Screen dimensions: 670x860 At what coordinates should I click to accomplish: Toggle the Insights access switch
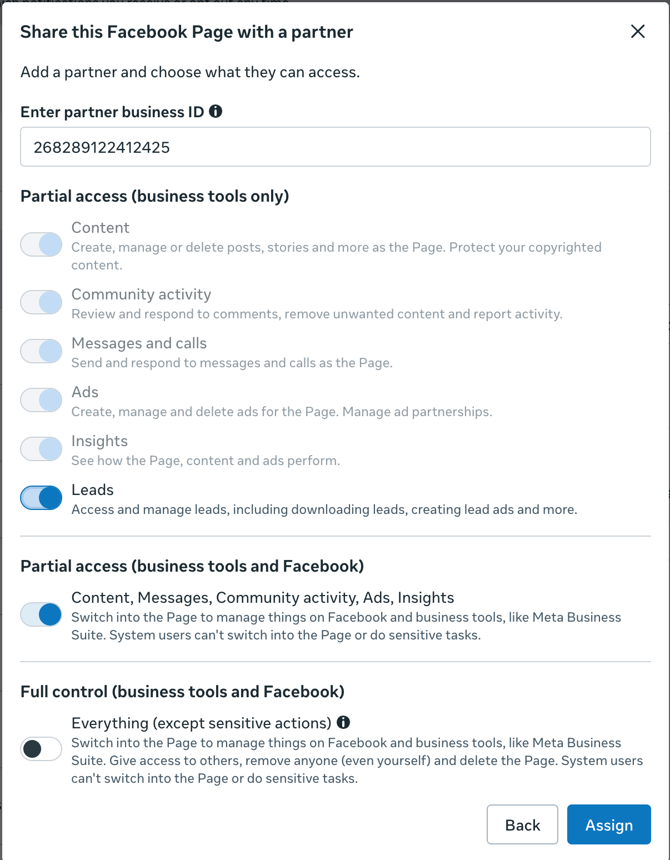(41, 449)
